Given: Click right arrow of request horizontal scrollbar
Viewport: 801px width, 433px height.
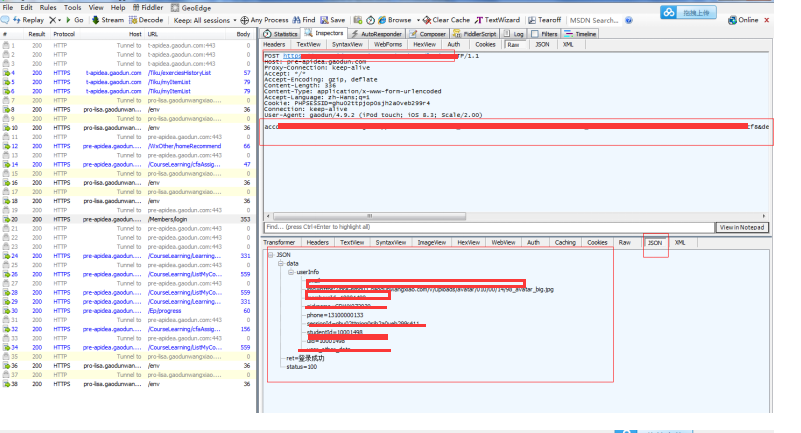Looking at the screenshot, I should coord(764,216).
